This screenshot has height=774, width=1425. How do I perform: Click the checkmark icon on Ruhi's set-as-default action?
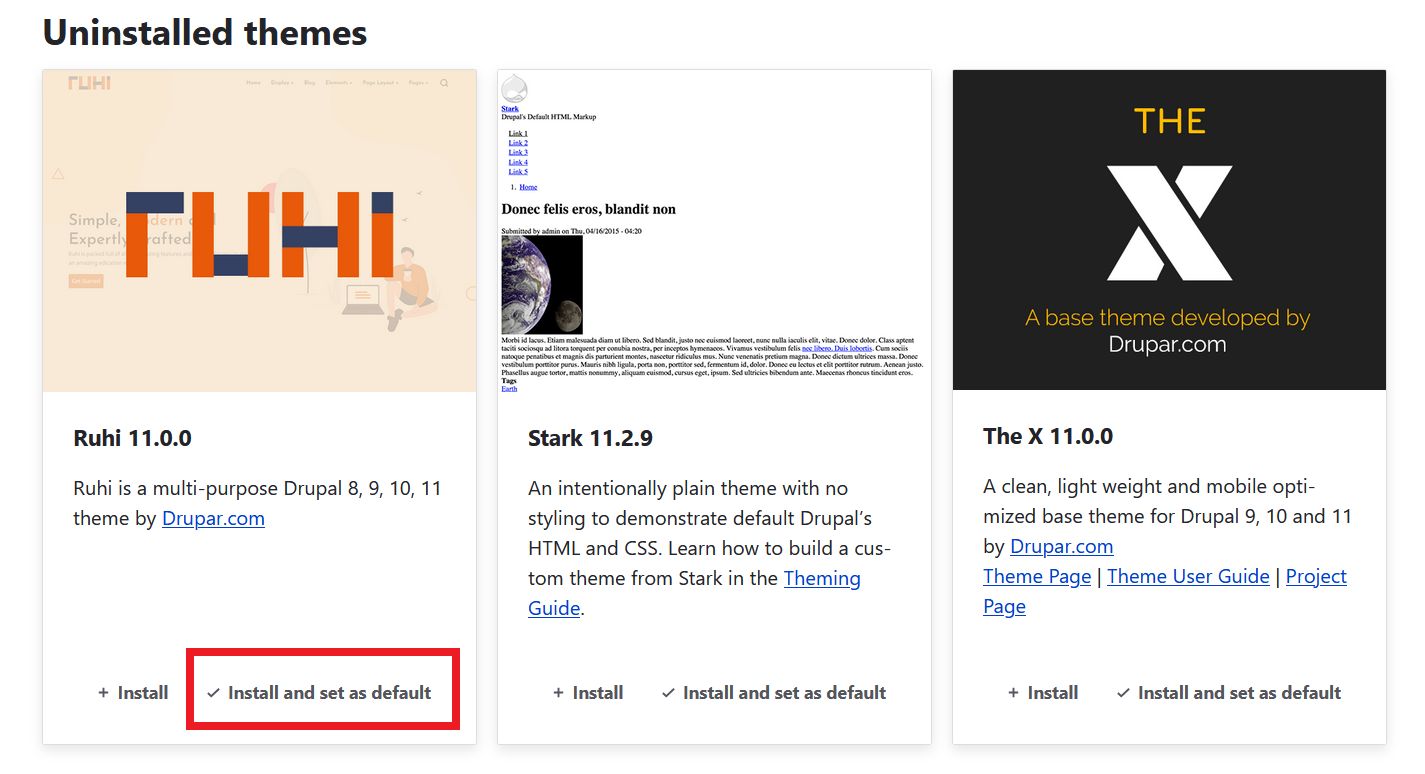213,692
